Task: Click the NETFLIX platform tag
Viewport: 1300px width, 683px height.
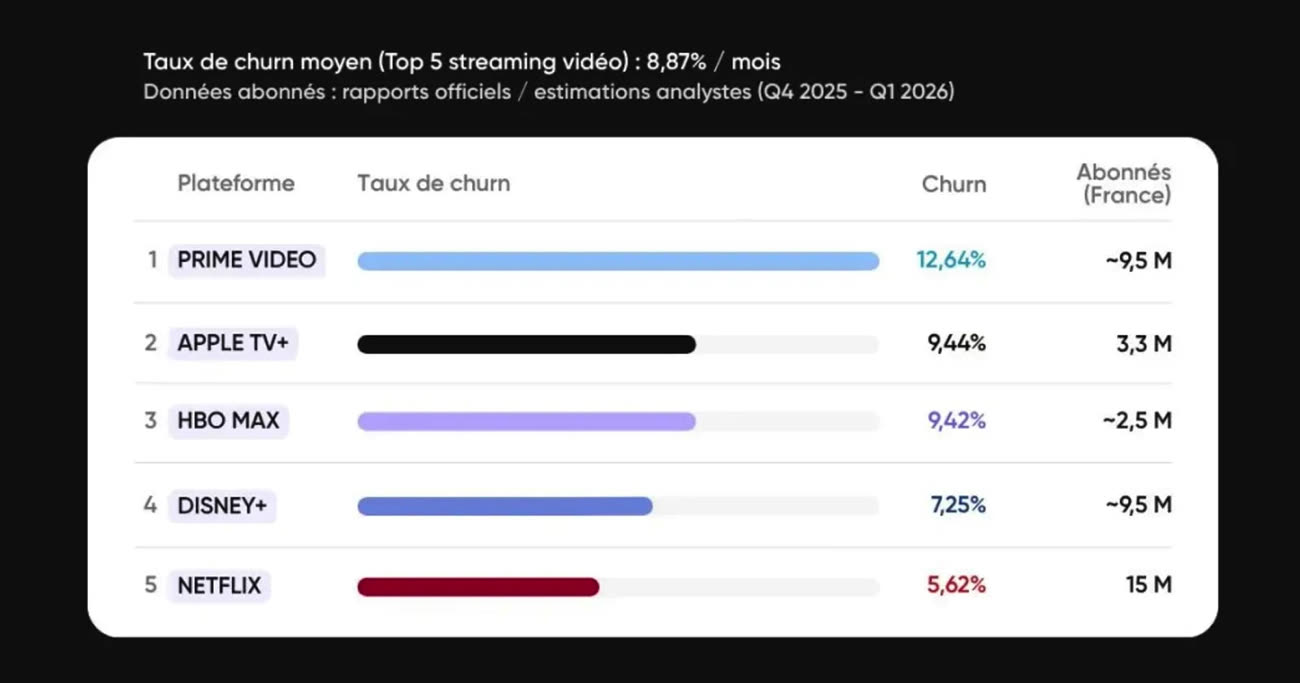Action: 219,585
